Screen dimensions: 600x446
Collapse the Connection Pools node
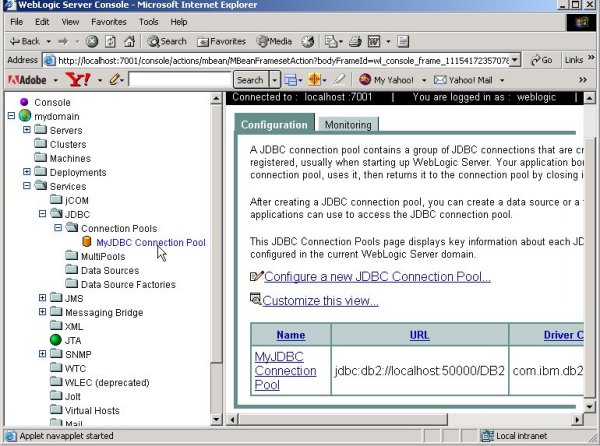click(x=58, y=228)
